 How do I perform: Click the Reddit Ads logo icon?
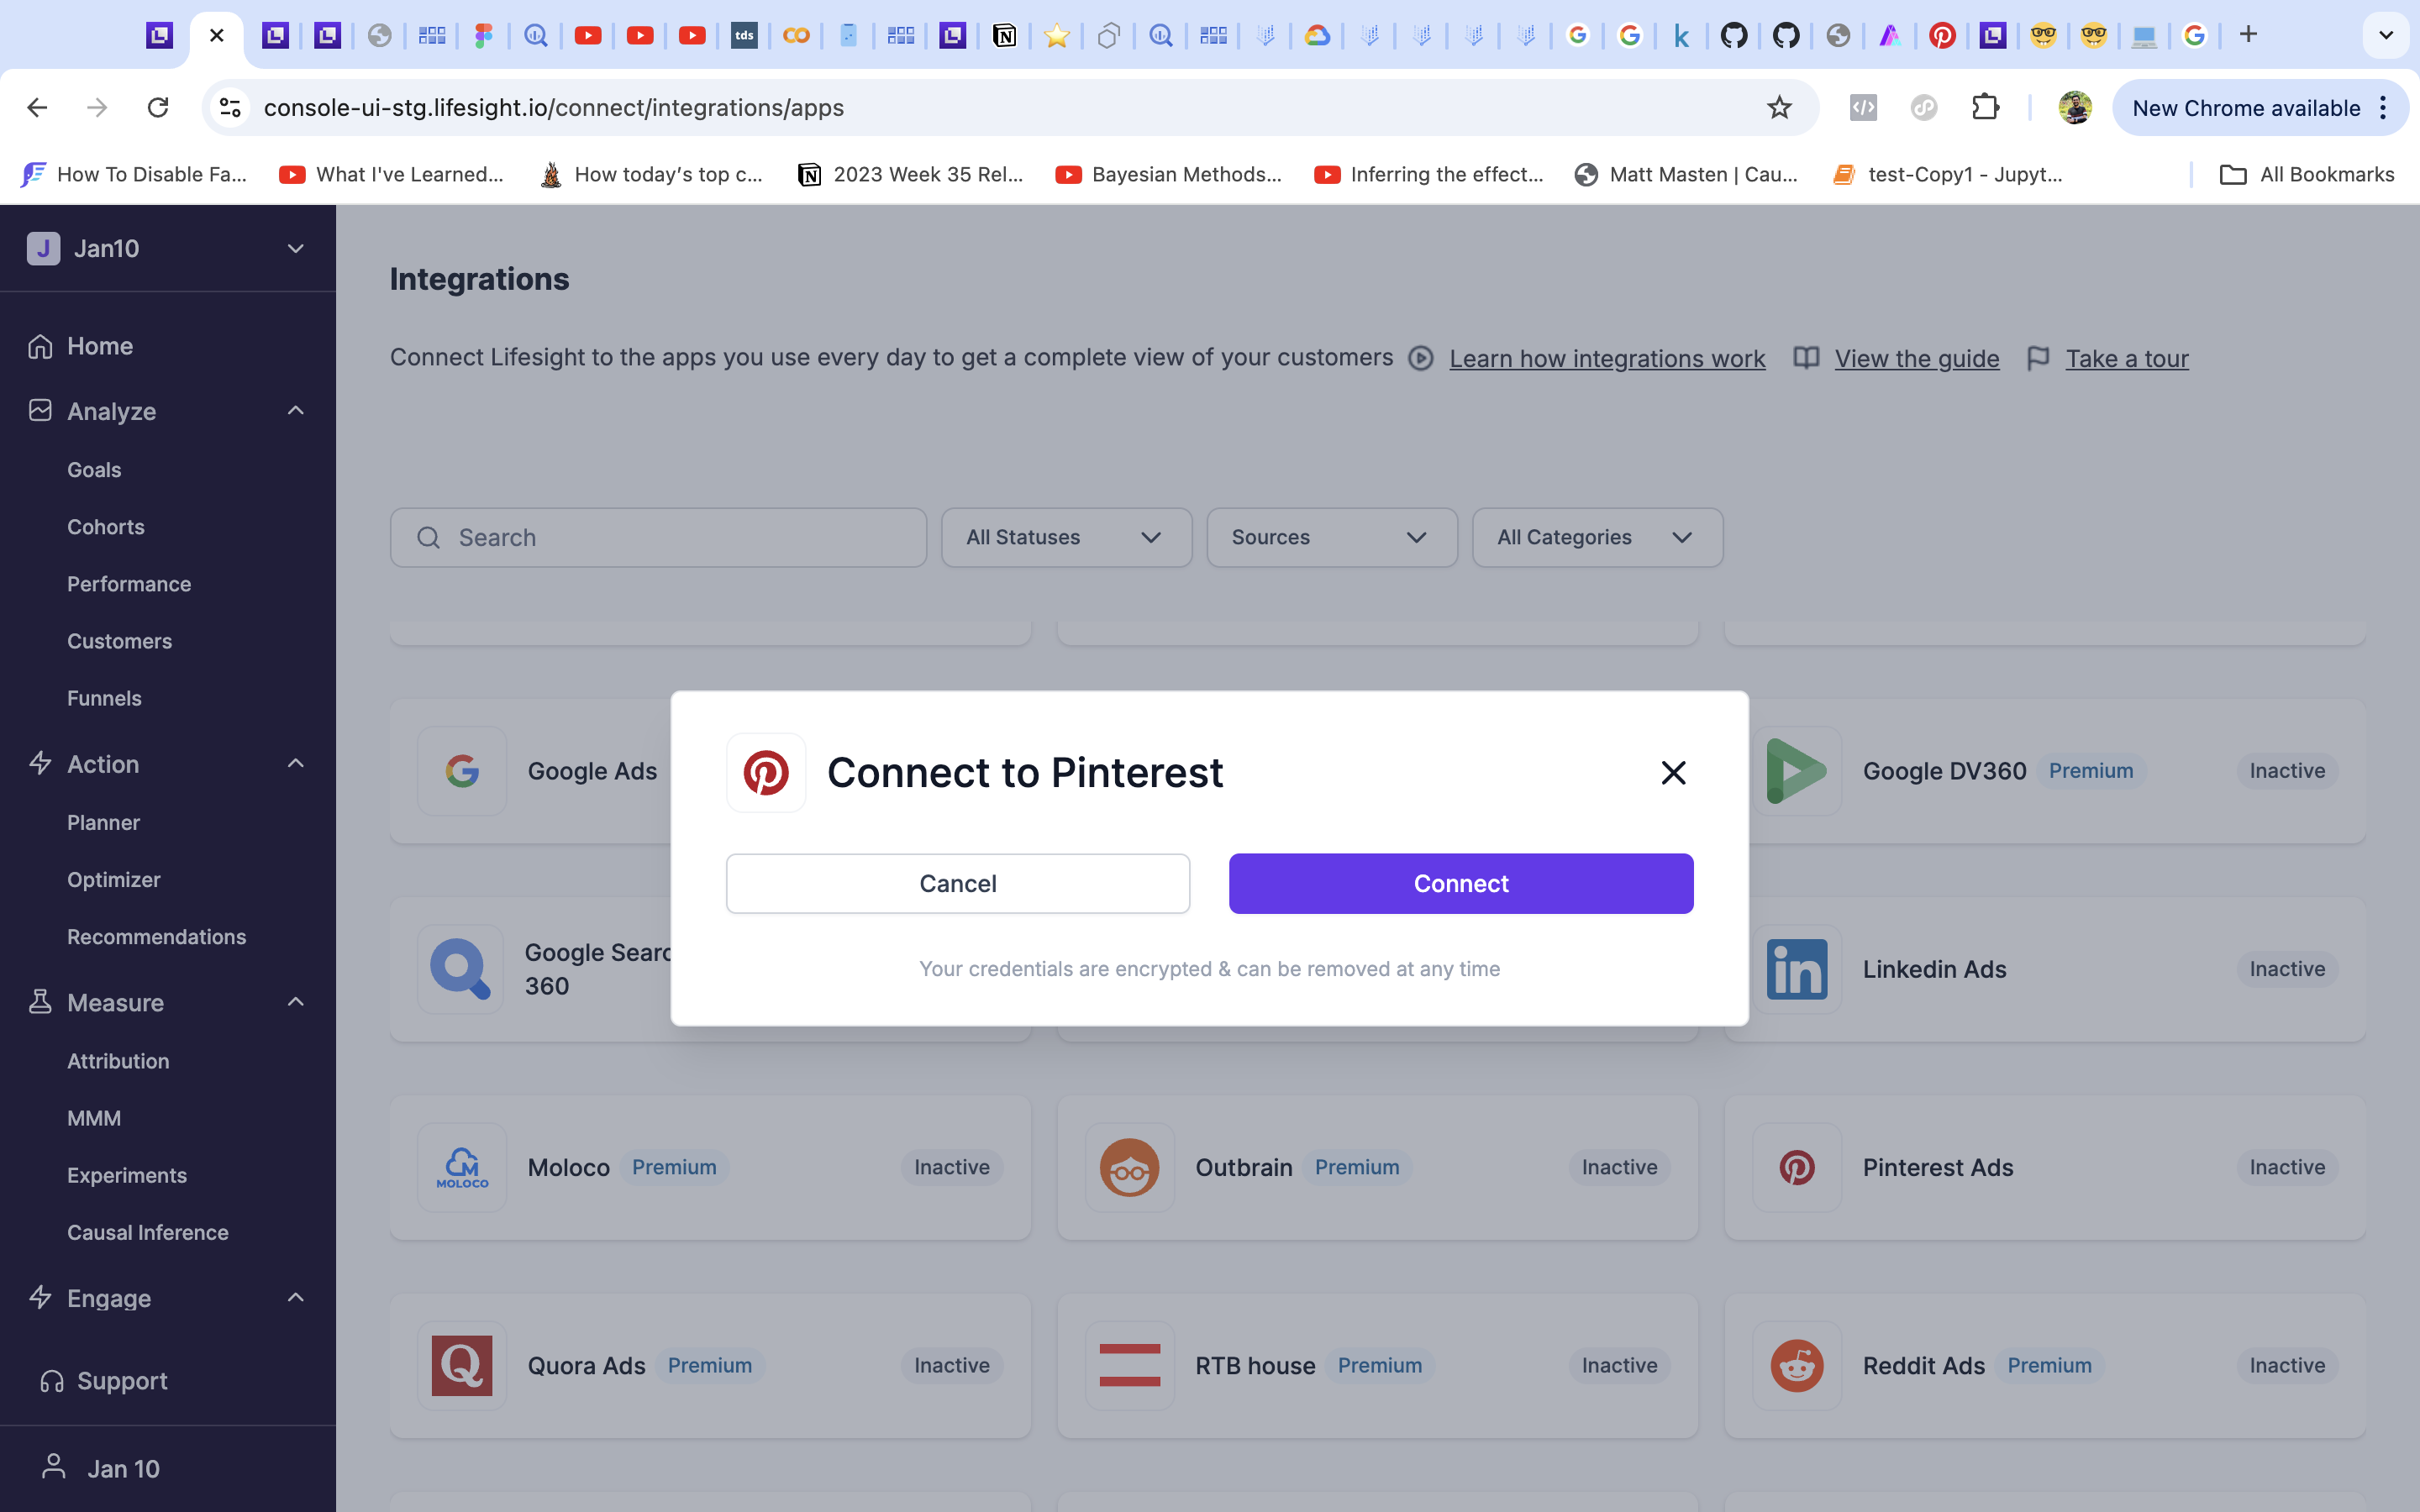1796,1365
